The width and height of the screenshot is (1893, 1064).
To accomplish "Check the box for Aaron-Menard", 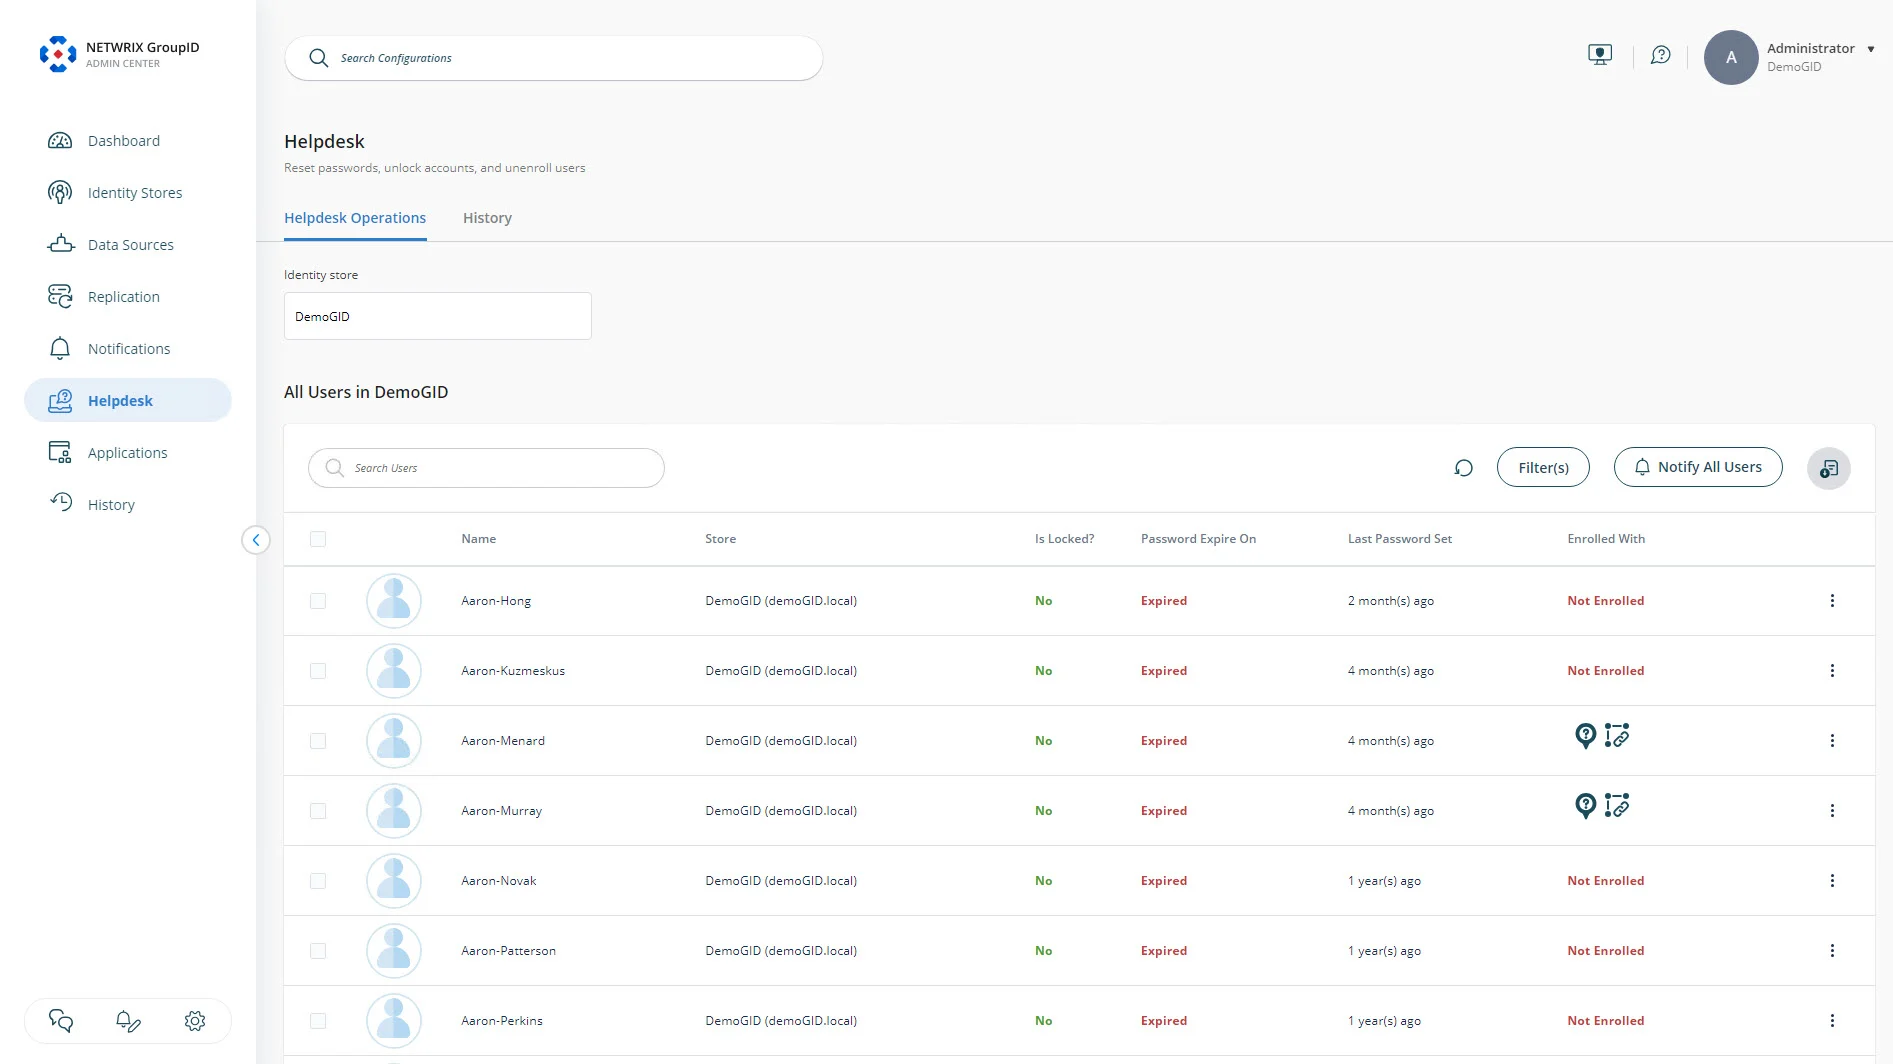I will [x=318, y=741].
